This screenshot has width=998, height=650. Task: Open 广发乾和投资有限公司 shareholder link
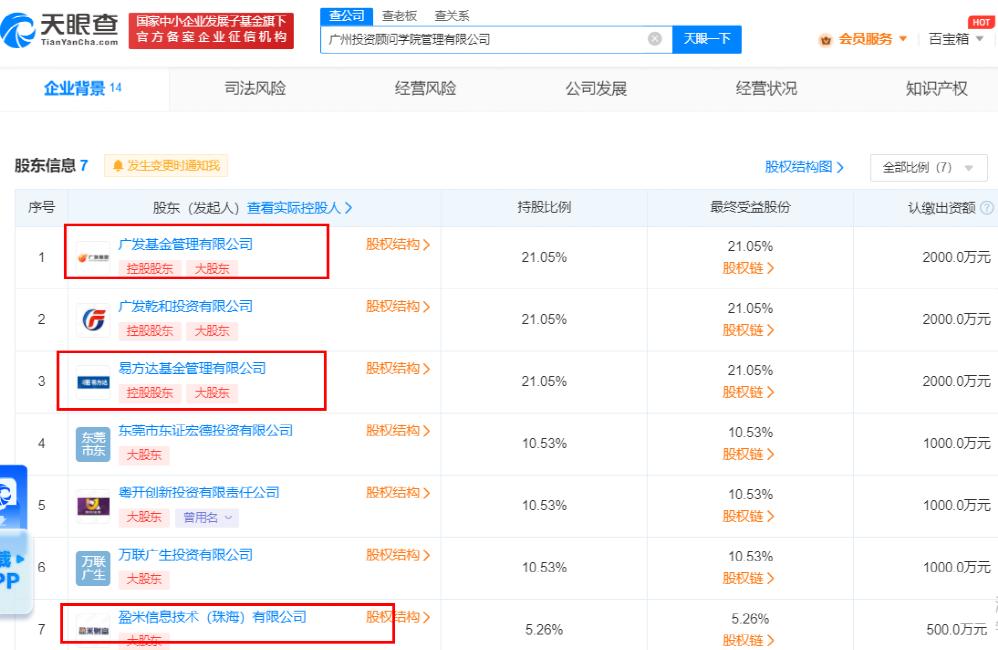pyautogui.click(x=185, y=306)
